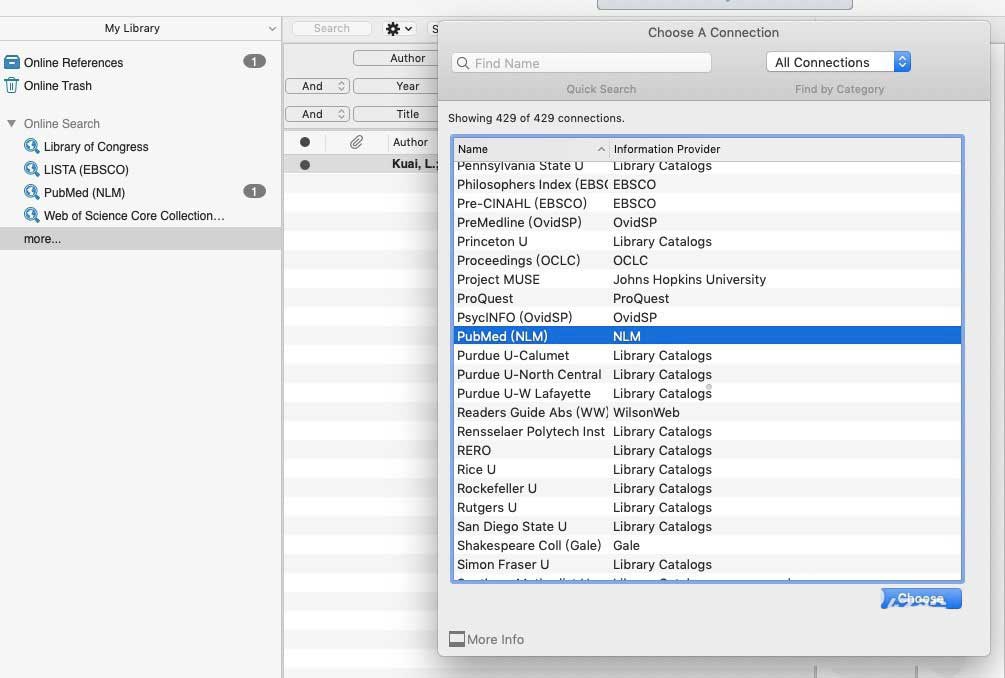The width and height of the screenshot is (1005, 678).
Task: Select the ProQuest connection row
Action: point(485,298)
